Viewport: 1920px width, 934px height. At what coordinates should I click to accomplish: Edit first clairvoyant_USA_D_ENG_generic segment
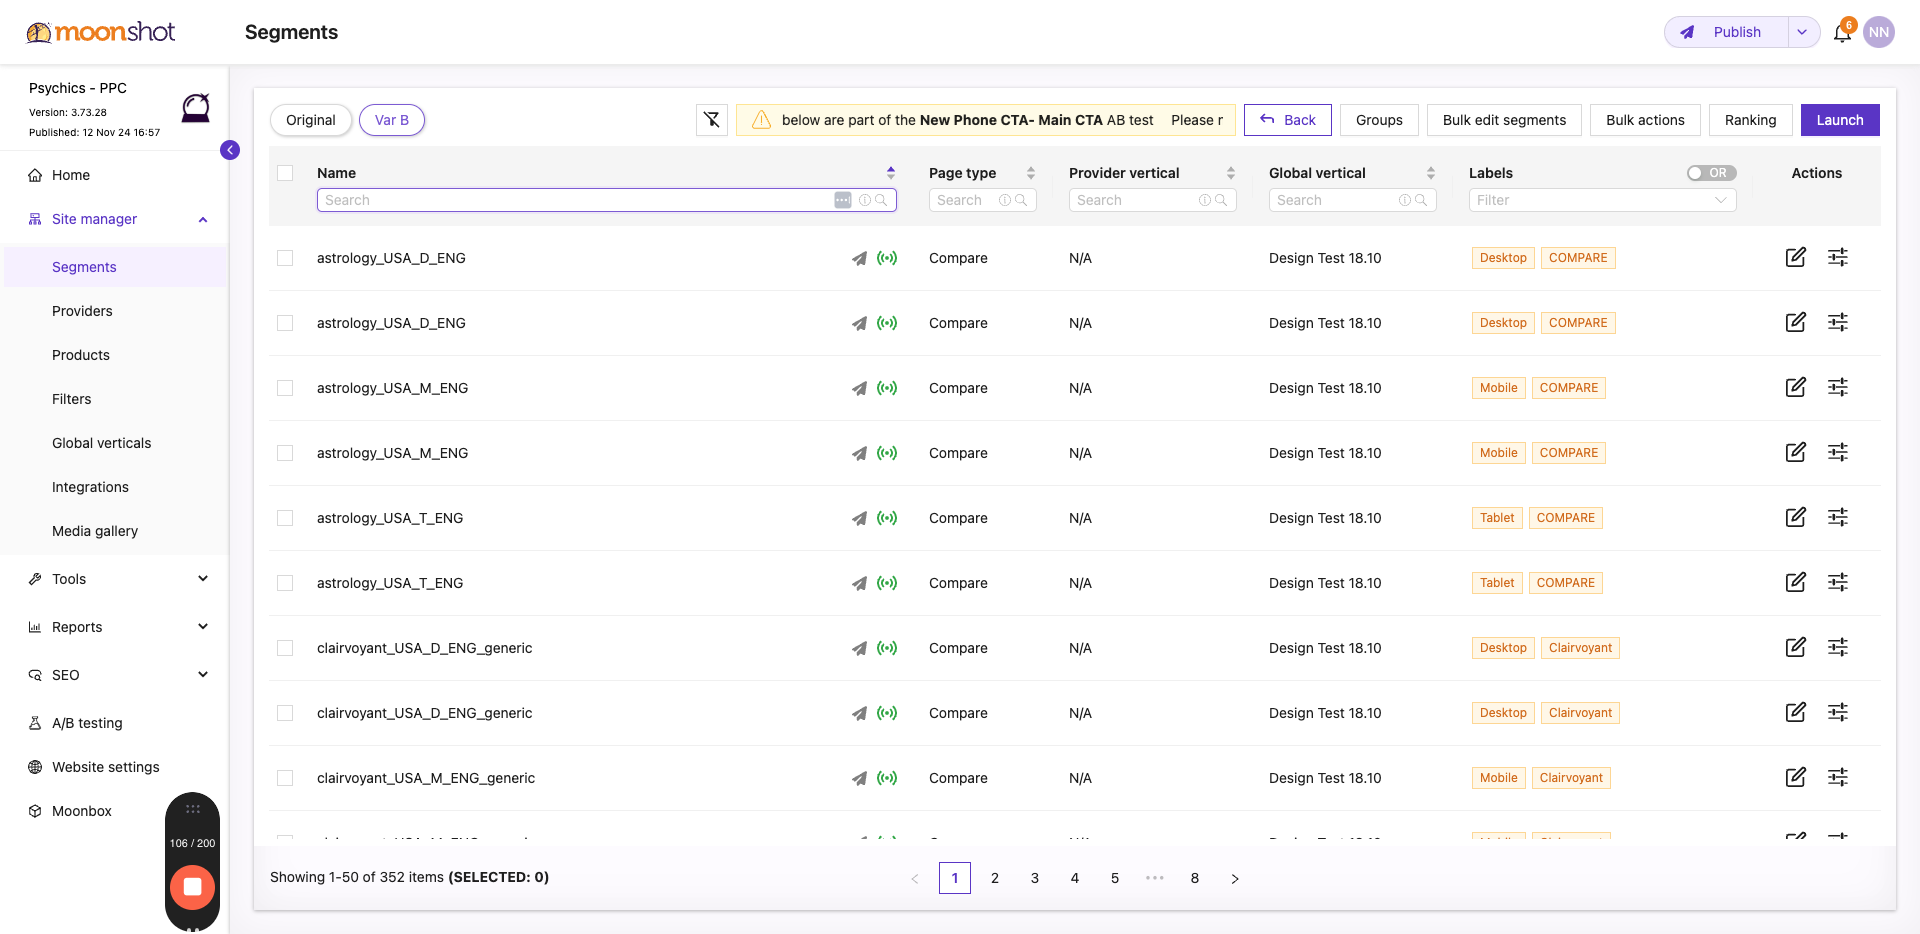point(1796,647)
